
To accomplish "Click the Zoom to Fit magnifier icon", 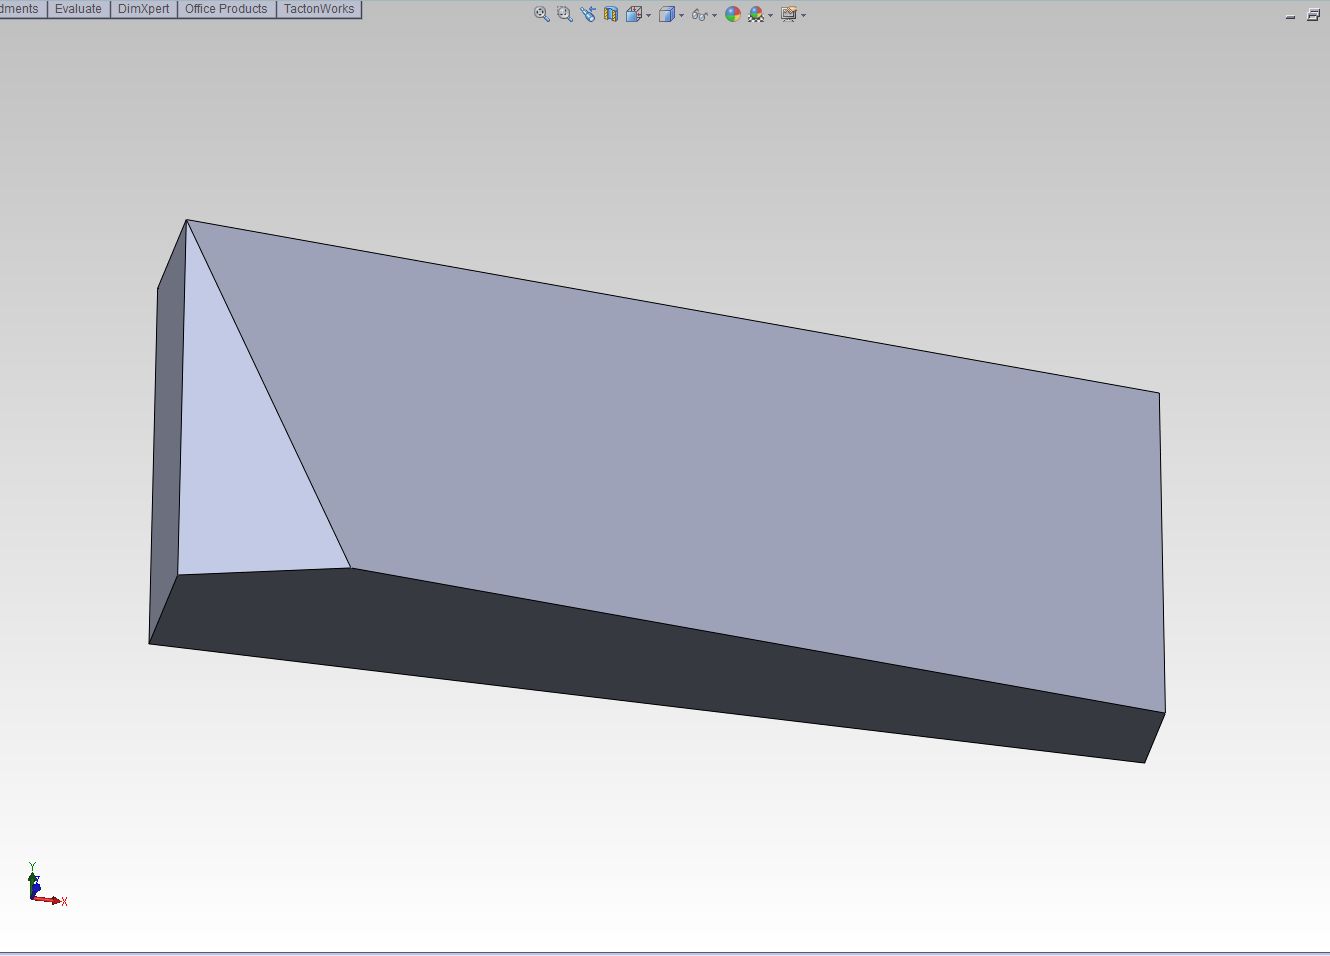I will 541,14.
